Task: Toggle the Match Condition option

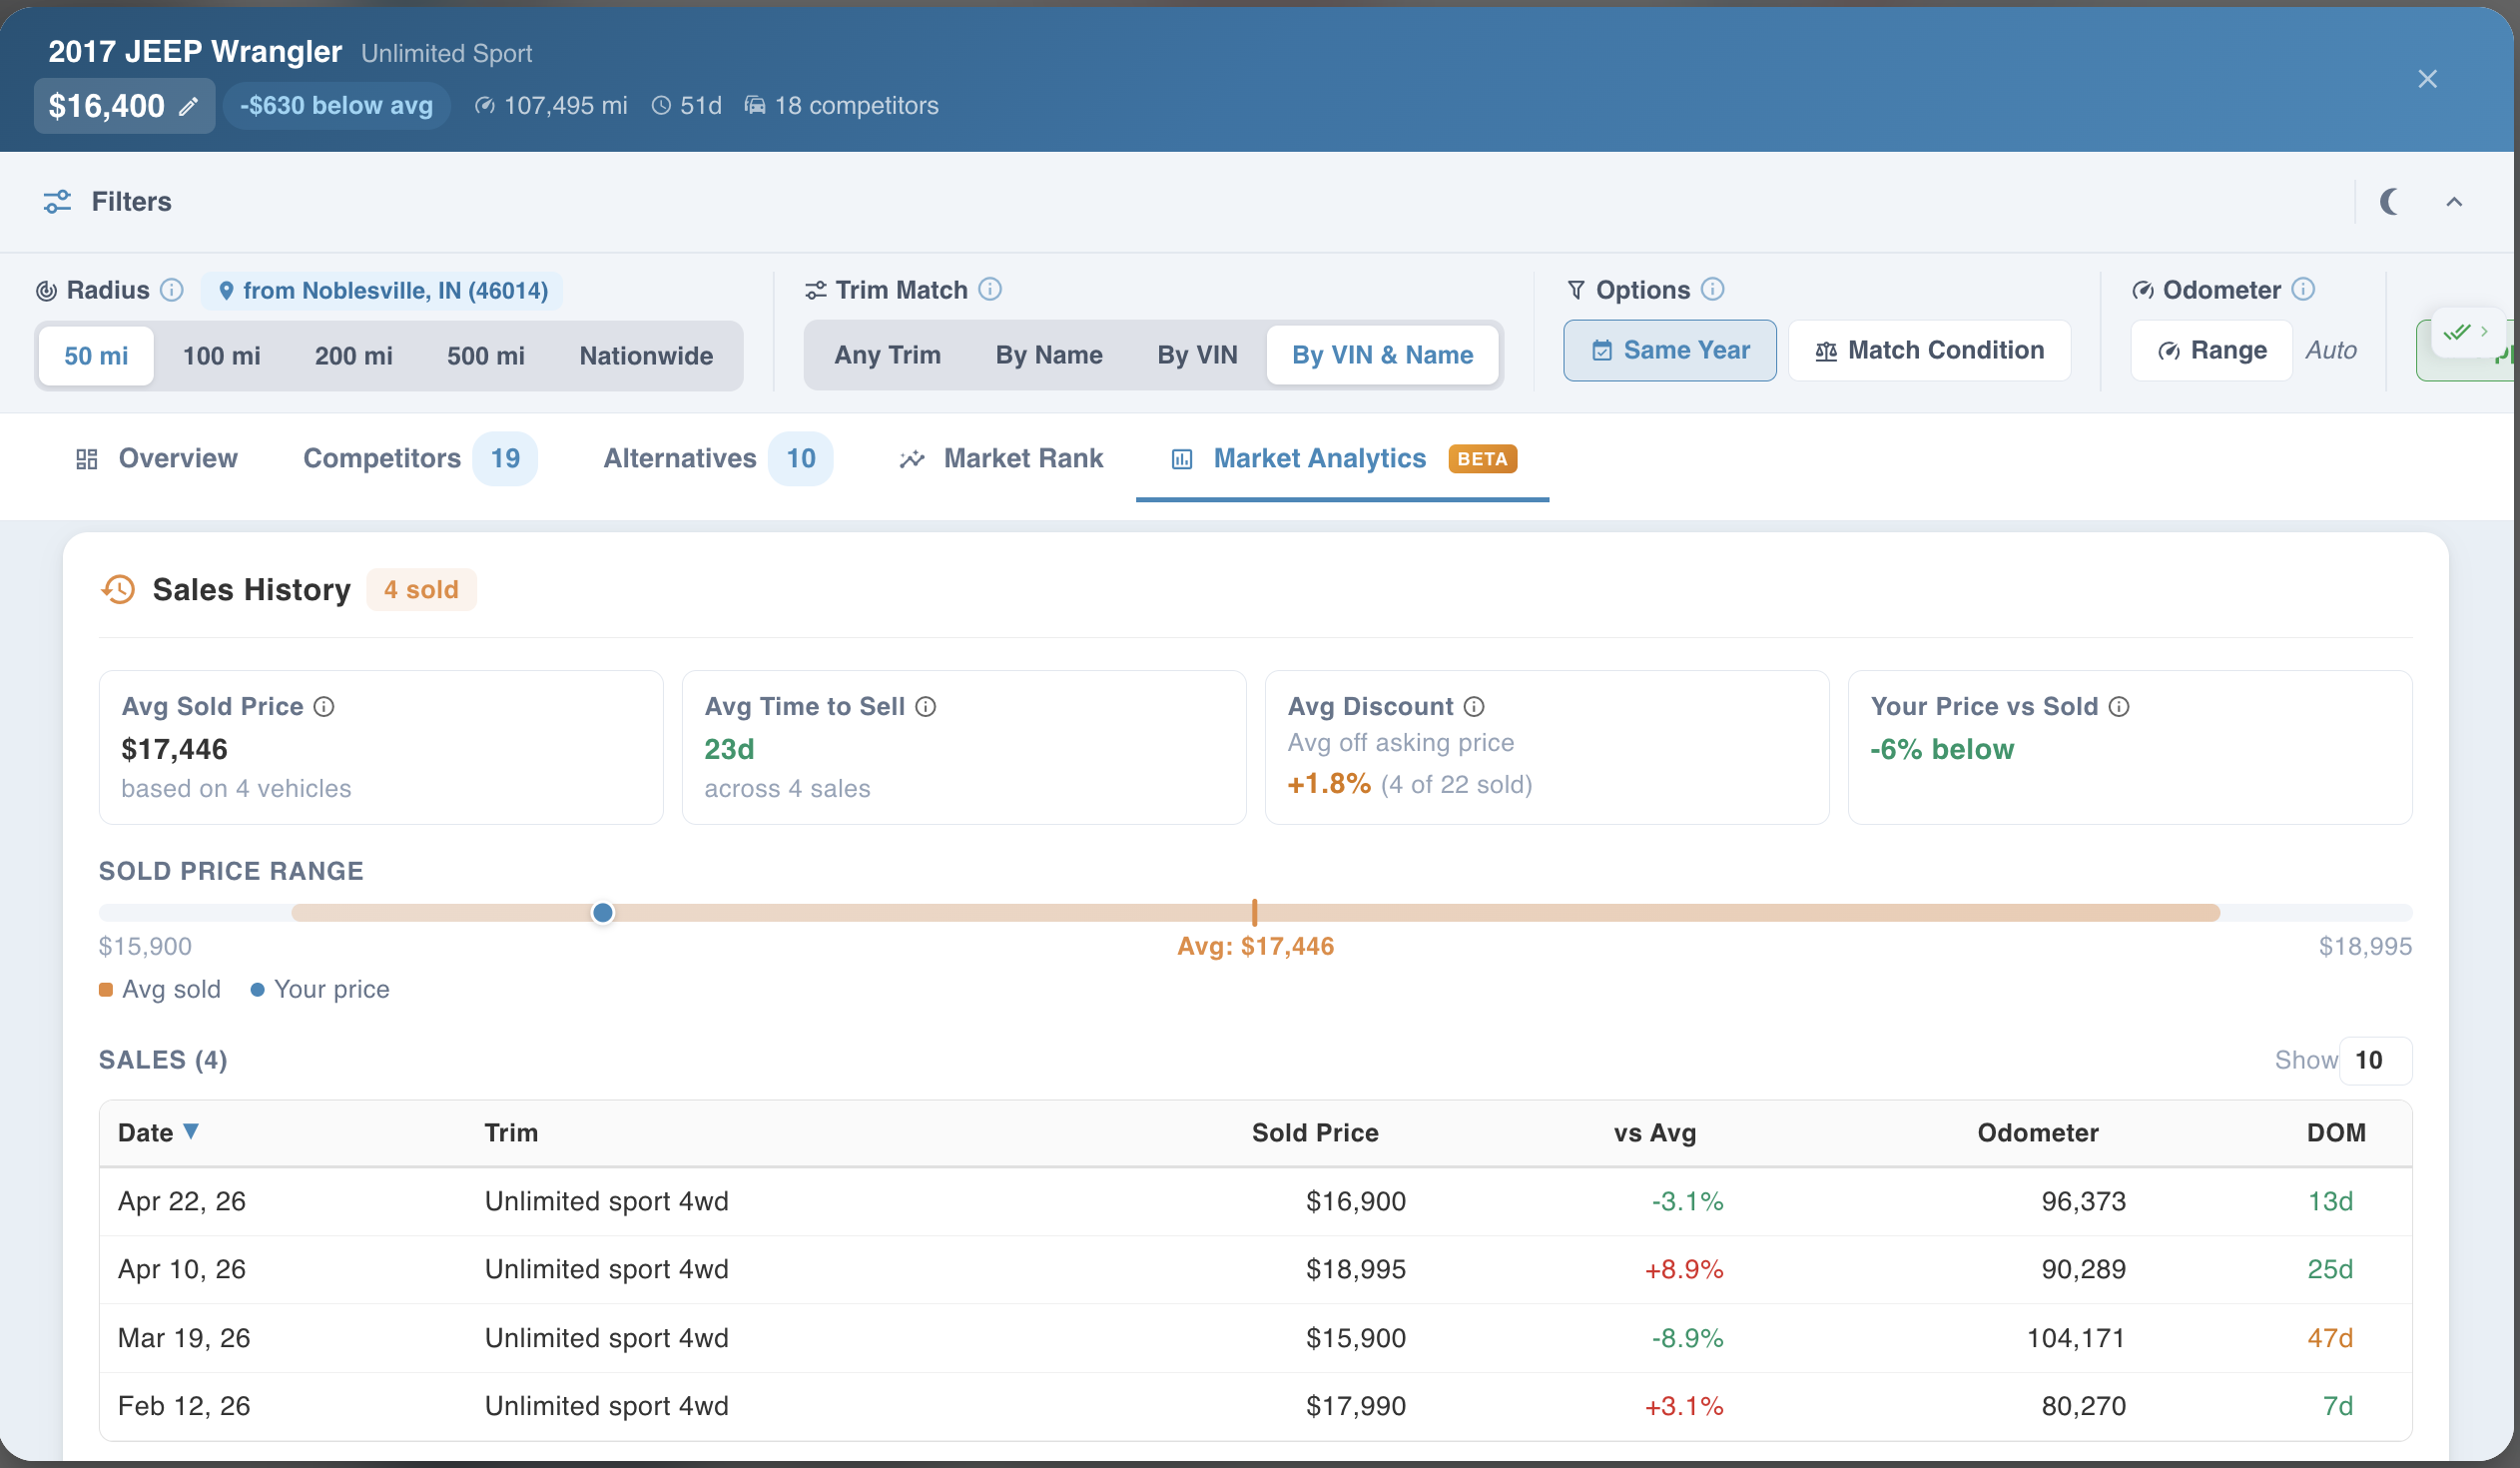Action: pos(1929,351)
